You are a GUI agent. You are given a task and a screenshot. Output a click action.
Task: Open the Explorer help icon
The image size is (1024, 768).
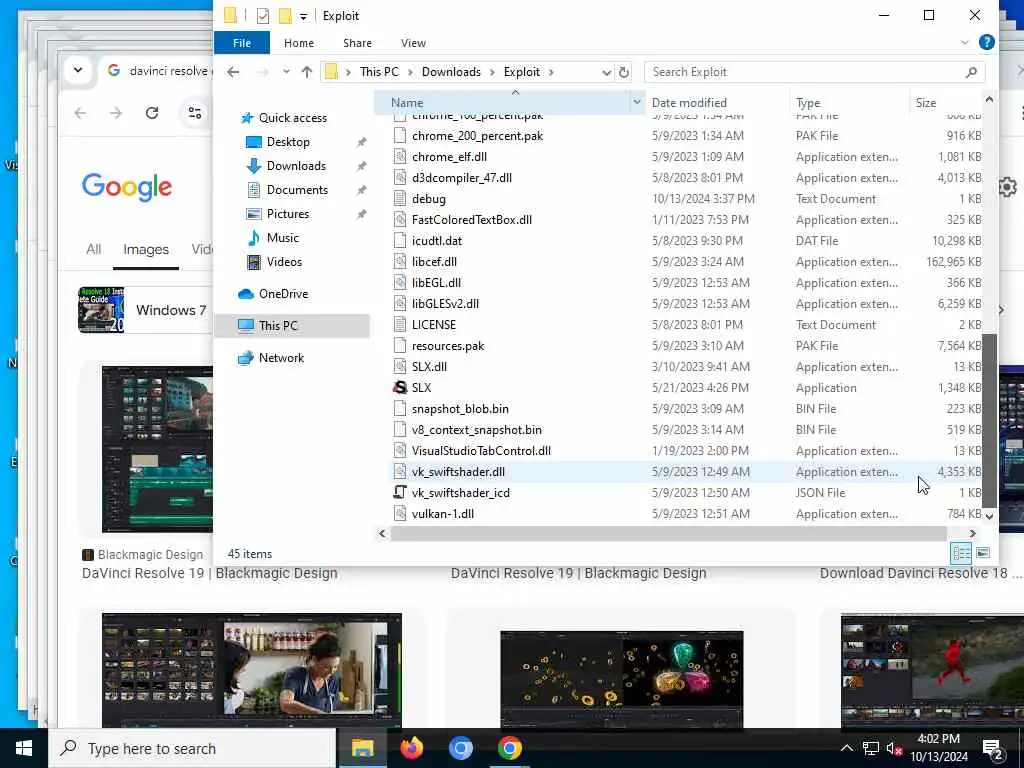pyautogui.click(x=987, y=42)
